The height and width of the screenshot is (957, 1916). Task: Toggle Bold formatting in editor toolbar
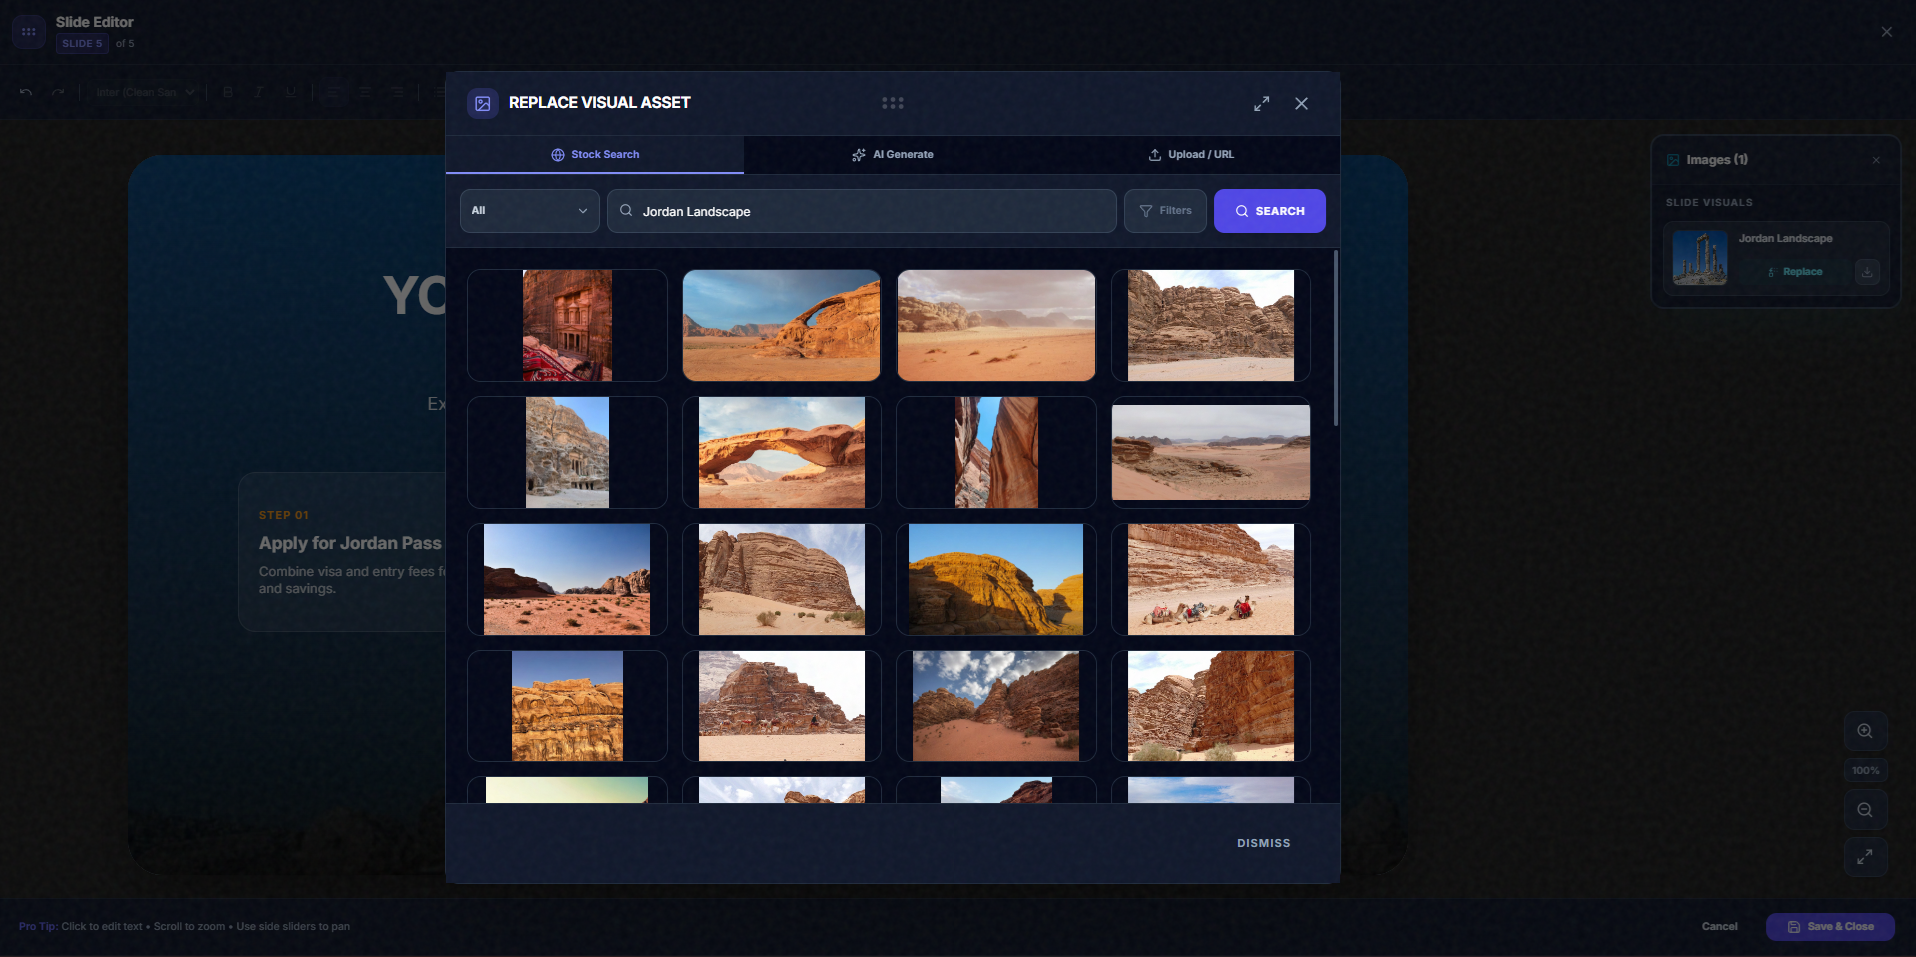[228, 92]
